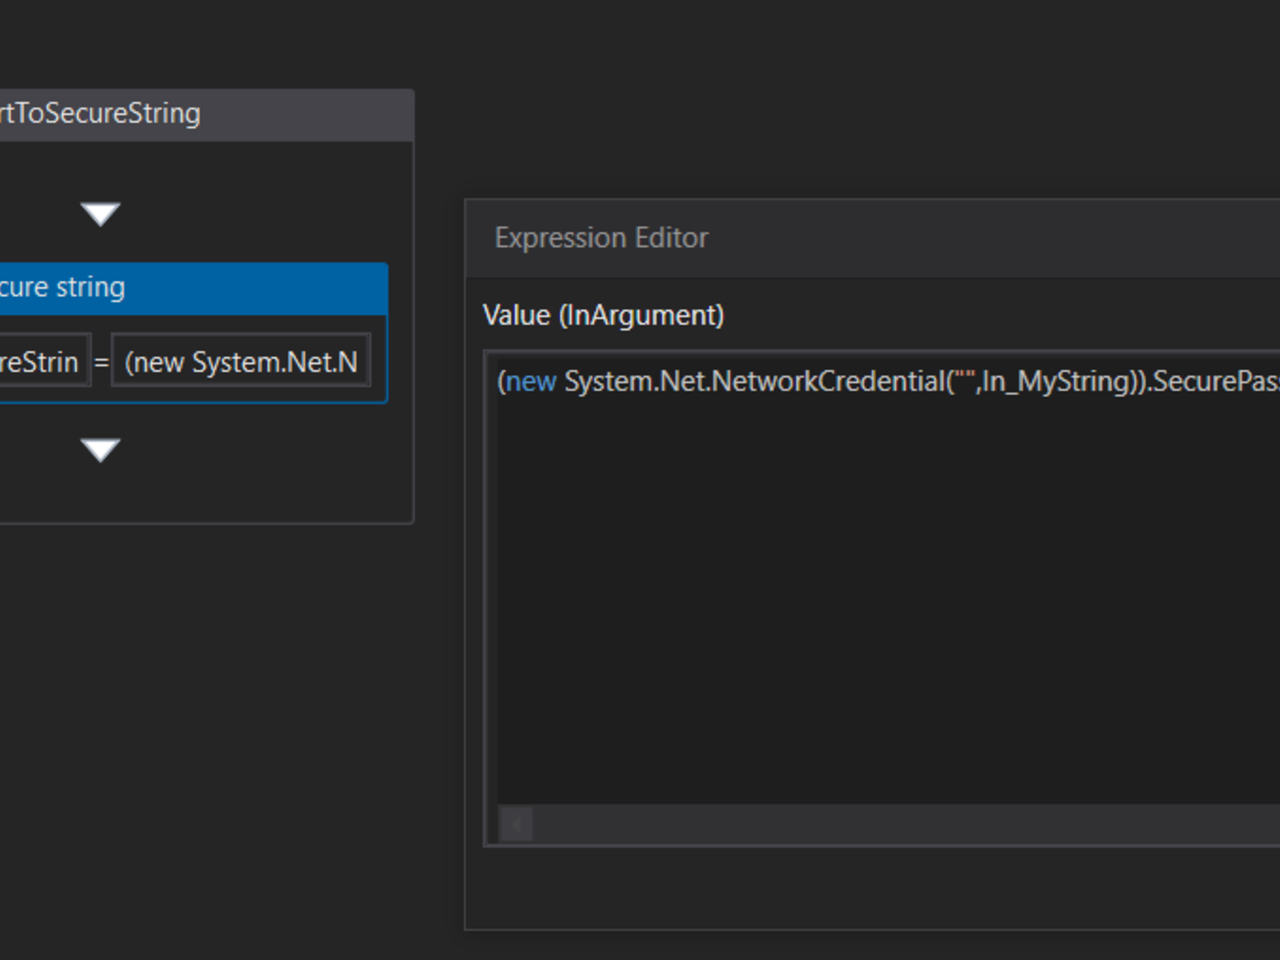Screen dimensions: 1280x960
Task: Click the 'Value (InArgument)' label
Action: [603, 315]
